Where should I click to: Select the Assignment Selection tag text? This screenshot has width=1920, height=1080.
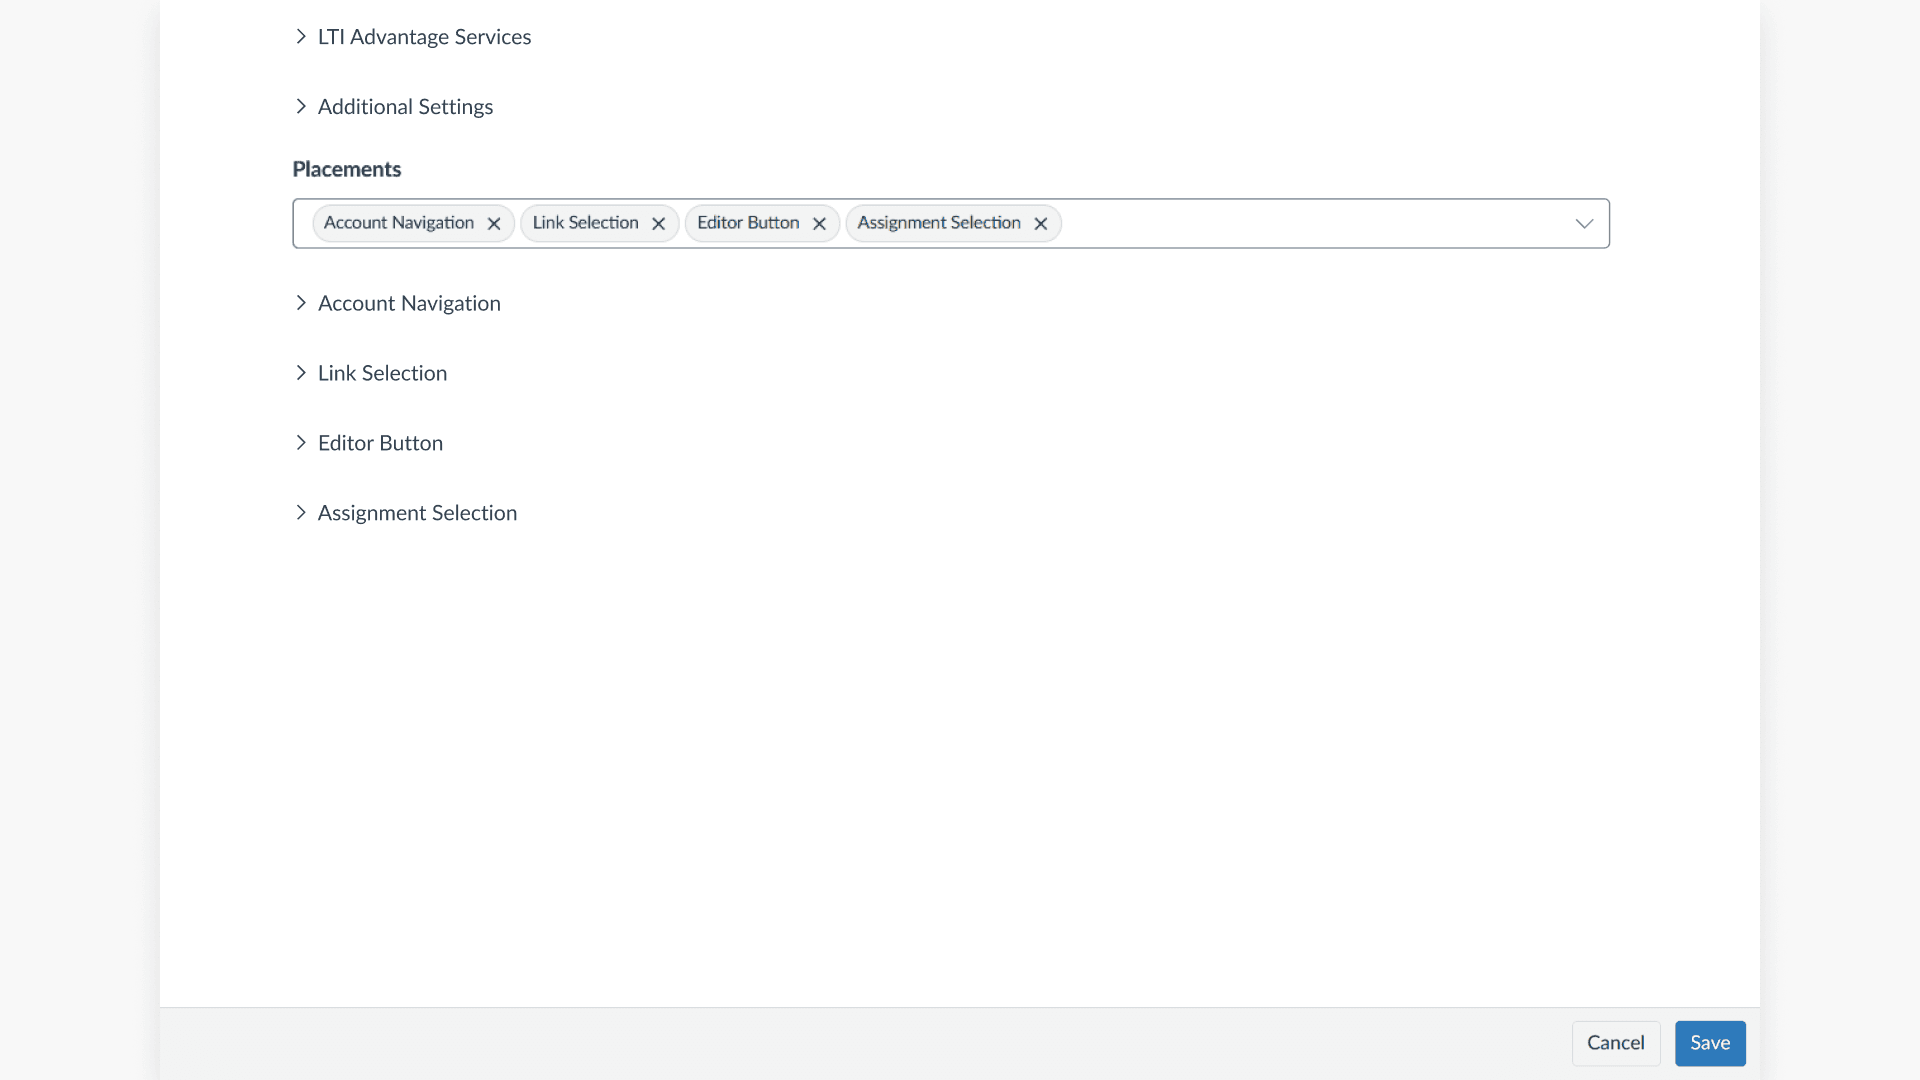[938, 223]
